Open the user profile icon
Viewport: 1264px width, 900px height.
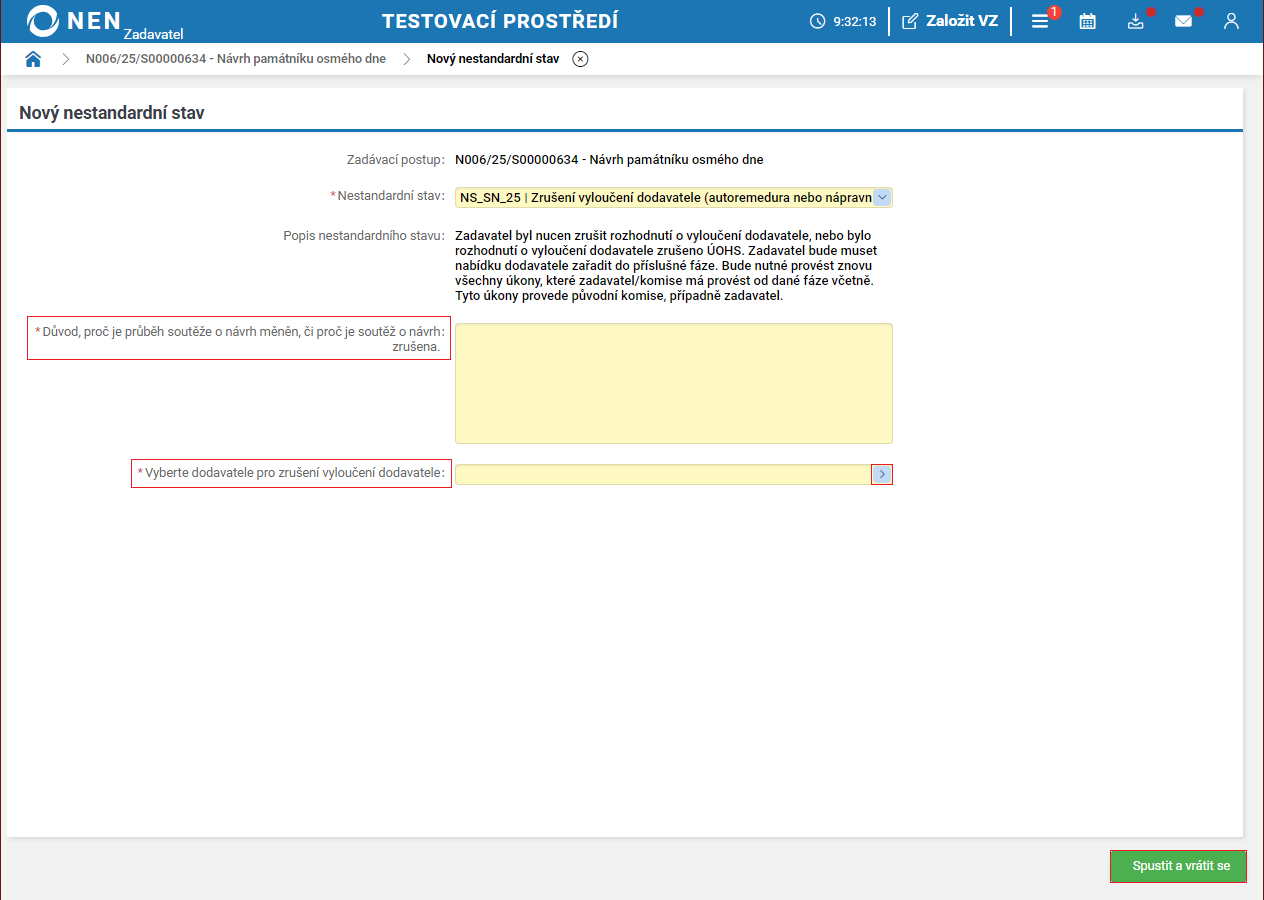pyautogui.click(x=1232, y=21)
